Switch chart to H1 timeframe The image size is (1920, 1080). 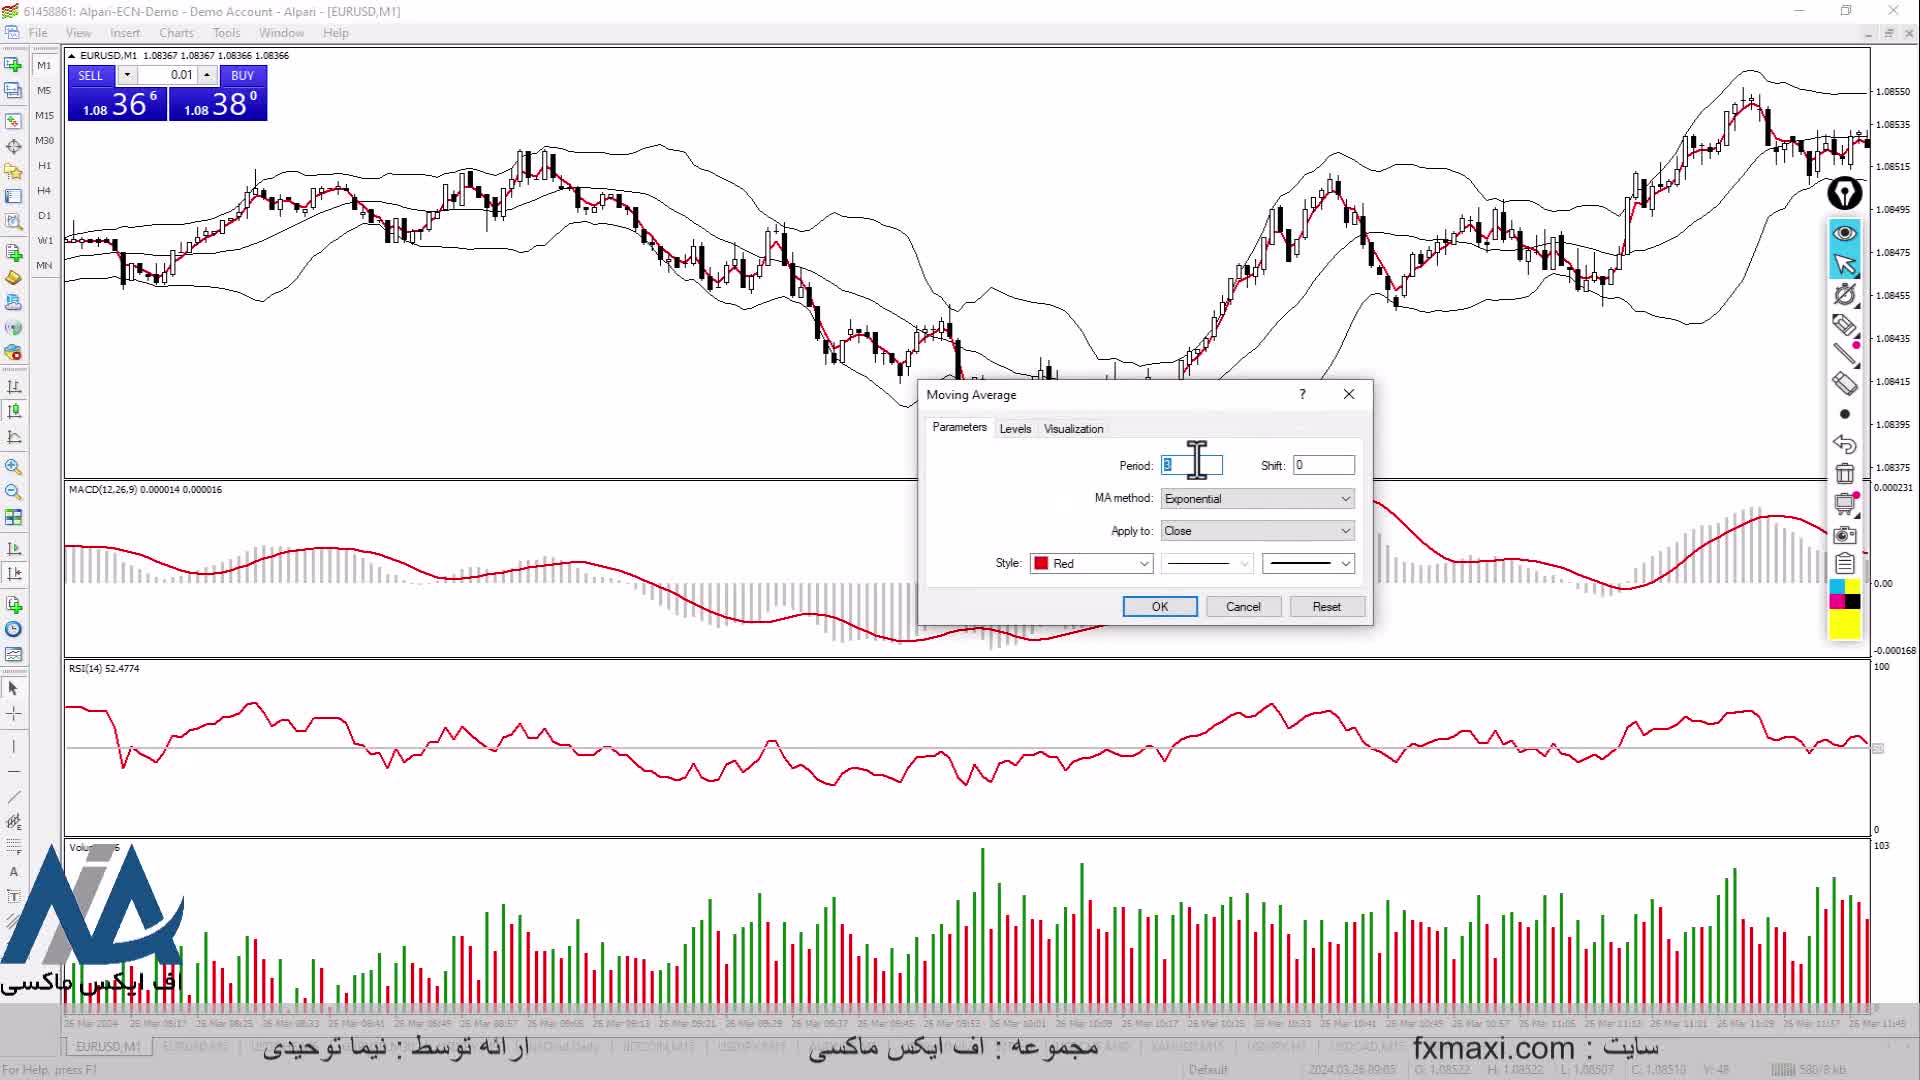click(x=44, y=166)
